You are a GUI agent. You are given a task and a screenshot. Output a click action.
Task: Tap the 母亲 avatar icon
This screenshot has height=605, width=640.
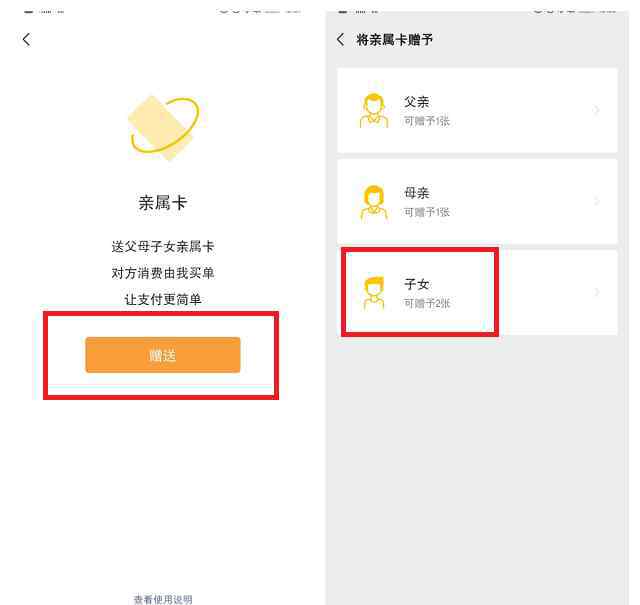tap(374, 202)
